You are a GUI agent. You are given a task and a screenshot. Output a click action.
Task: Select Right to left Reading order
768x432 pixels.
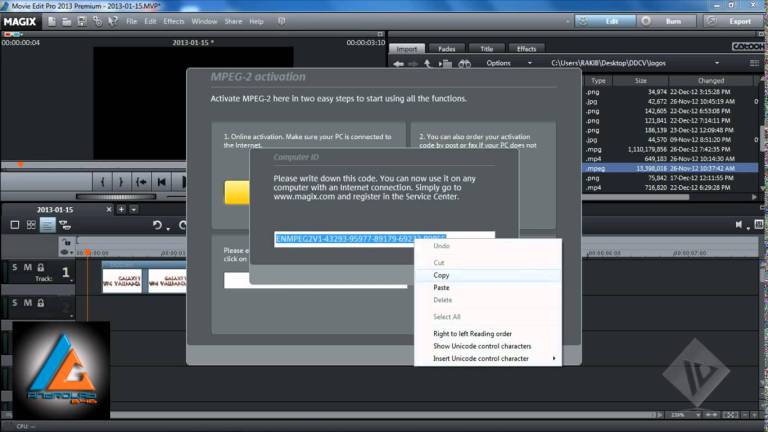pos(488,334)
